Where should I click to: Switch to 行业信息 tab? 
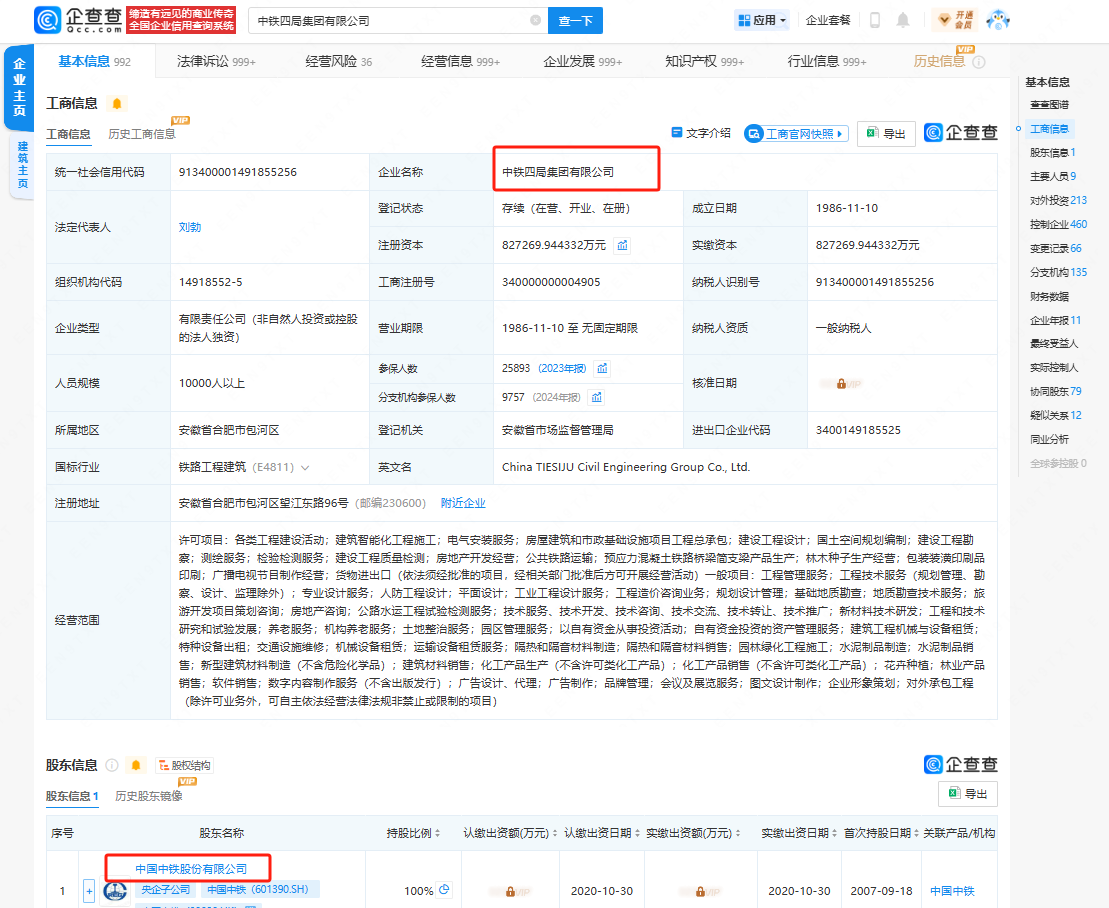point(827,62)
